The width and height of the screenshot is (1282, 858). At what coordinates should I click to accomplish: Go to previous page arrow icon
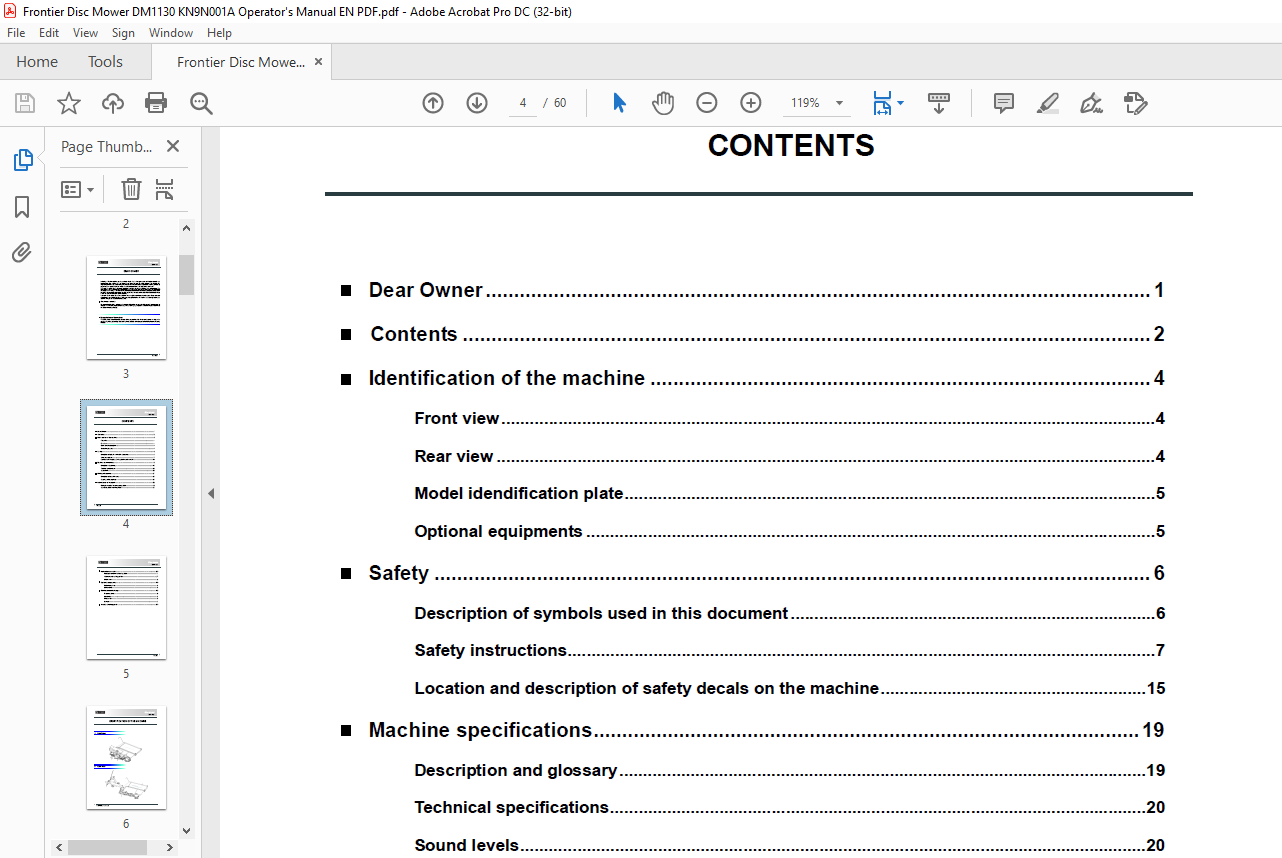pyautogui.click(x=433, y=103)
